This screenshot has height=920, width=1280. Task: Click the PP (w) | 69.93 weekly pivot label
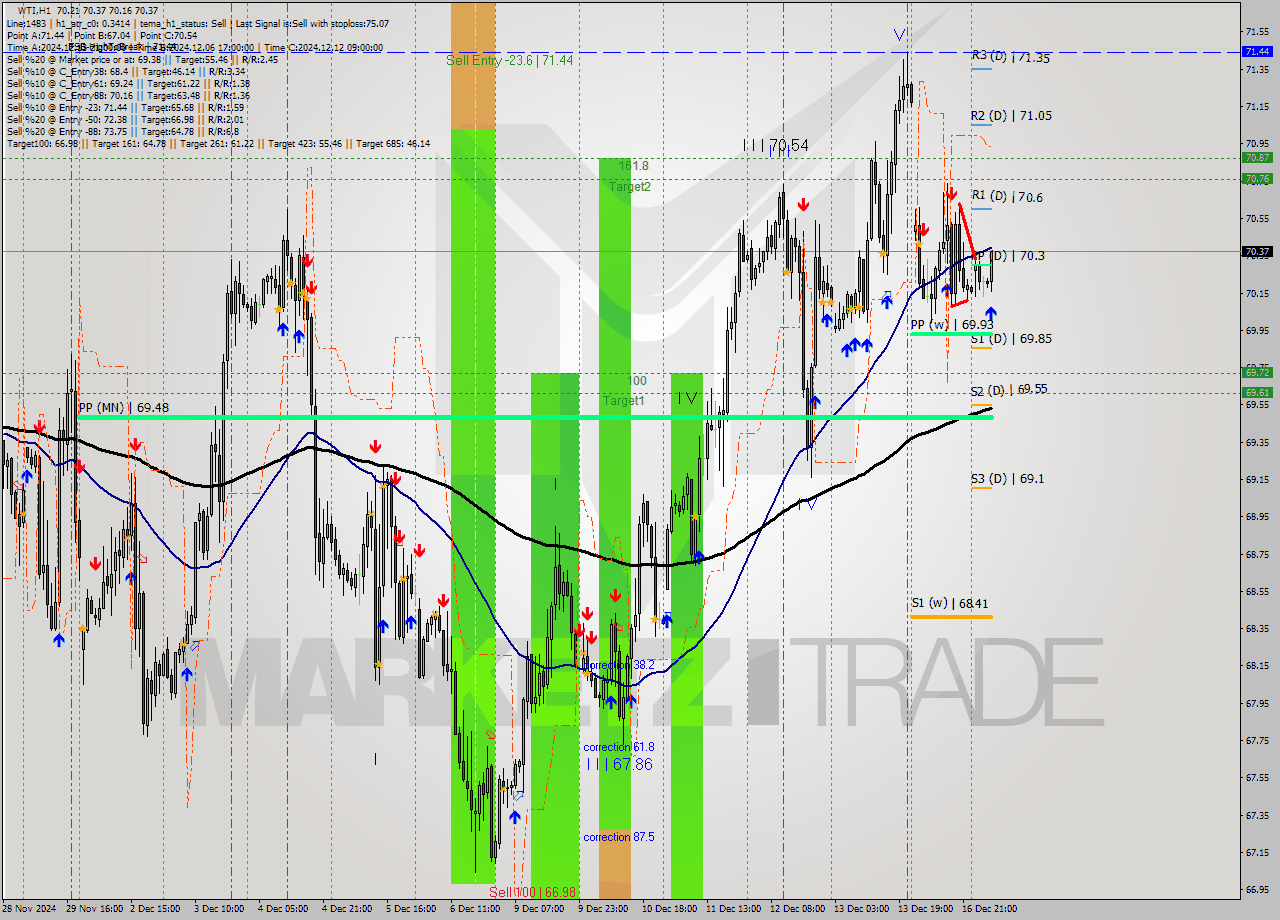952,325
